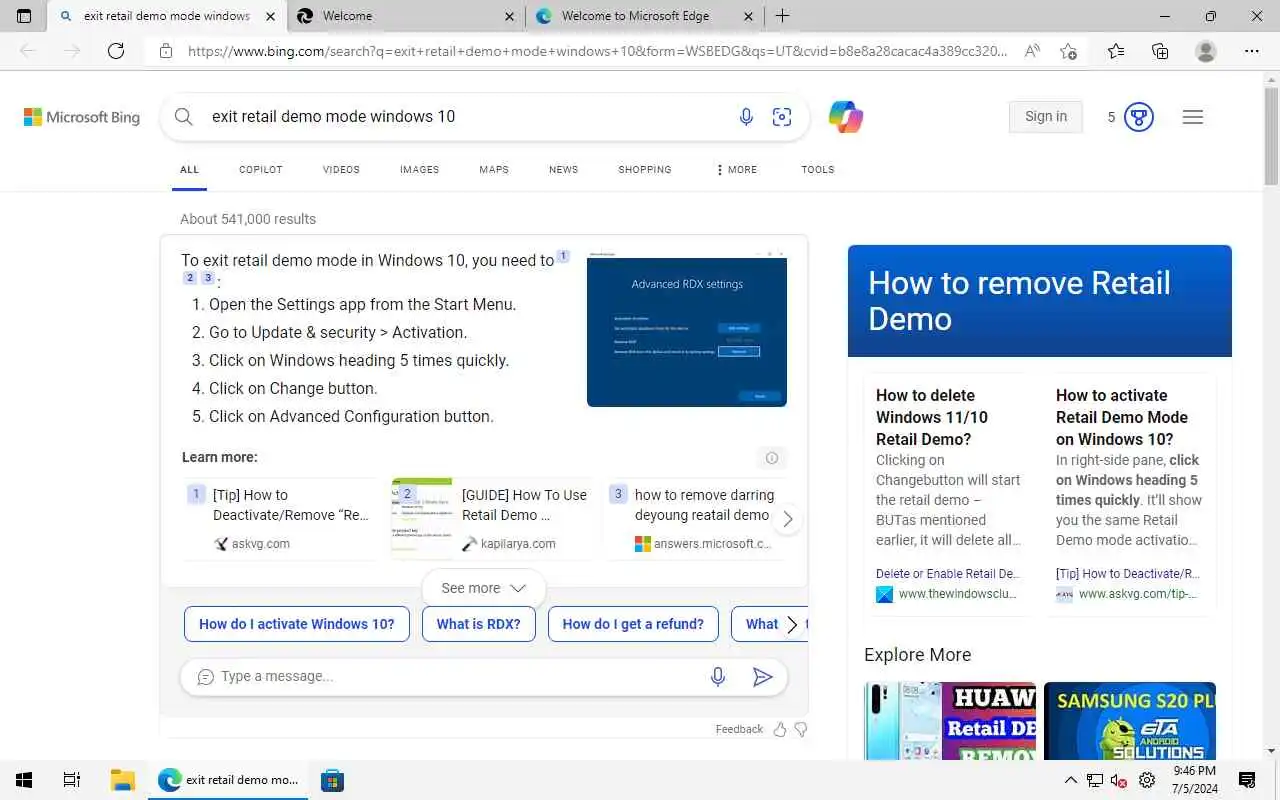Switch to MAPS search tab
Image resolution: width=1280 pixels, height=800 pixels.
click(494, 170)
